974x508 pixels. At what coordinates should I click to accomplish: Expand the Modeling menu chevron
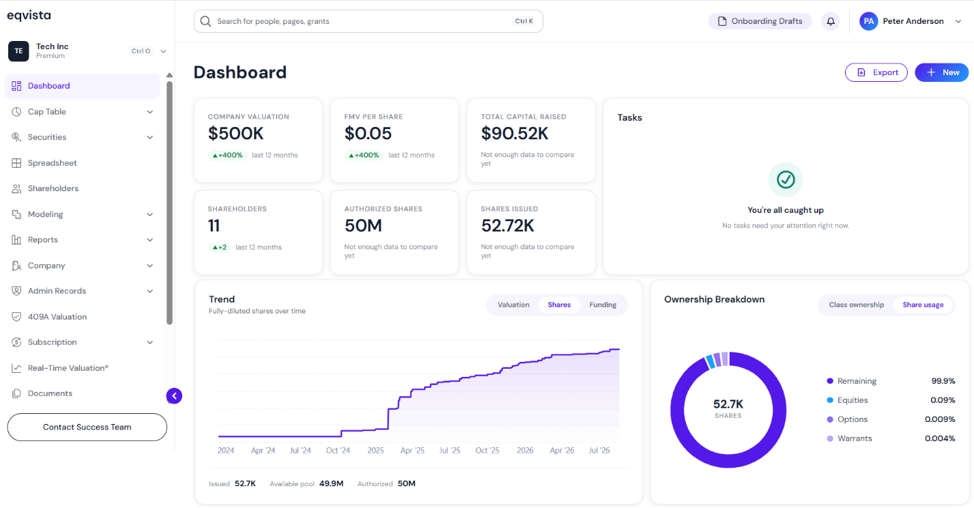150,214
